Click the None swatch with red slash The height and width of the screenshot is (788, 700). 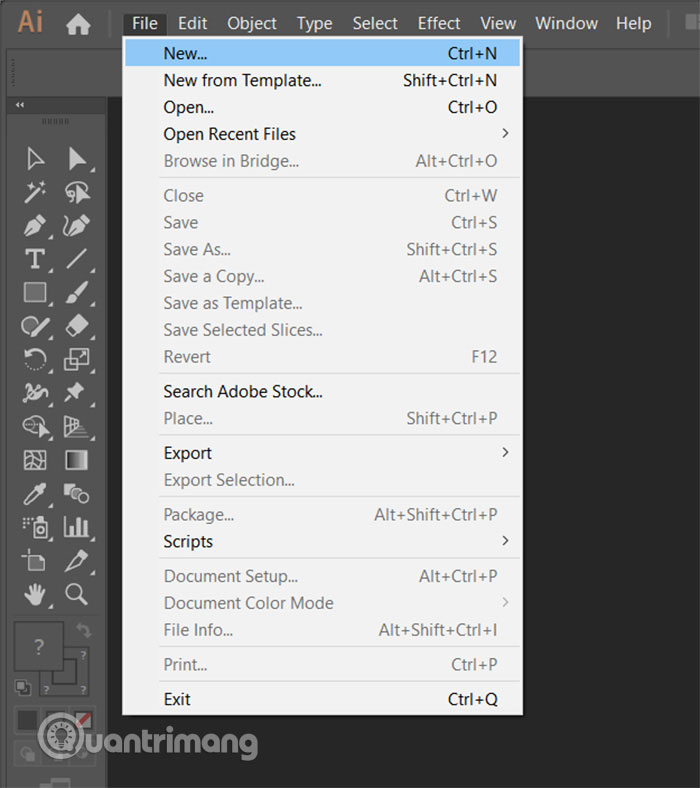(x=83, y=720)
